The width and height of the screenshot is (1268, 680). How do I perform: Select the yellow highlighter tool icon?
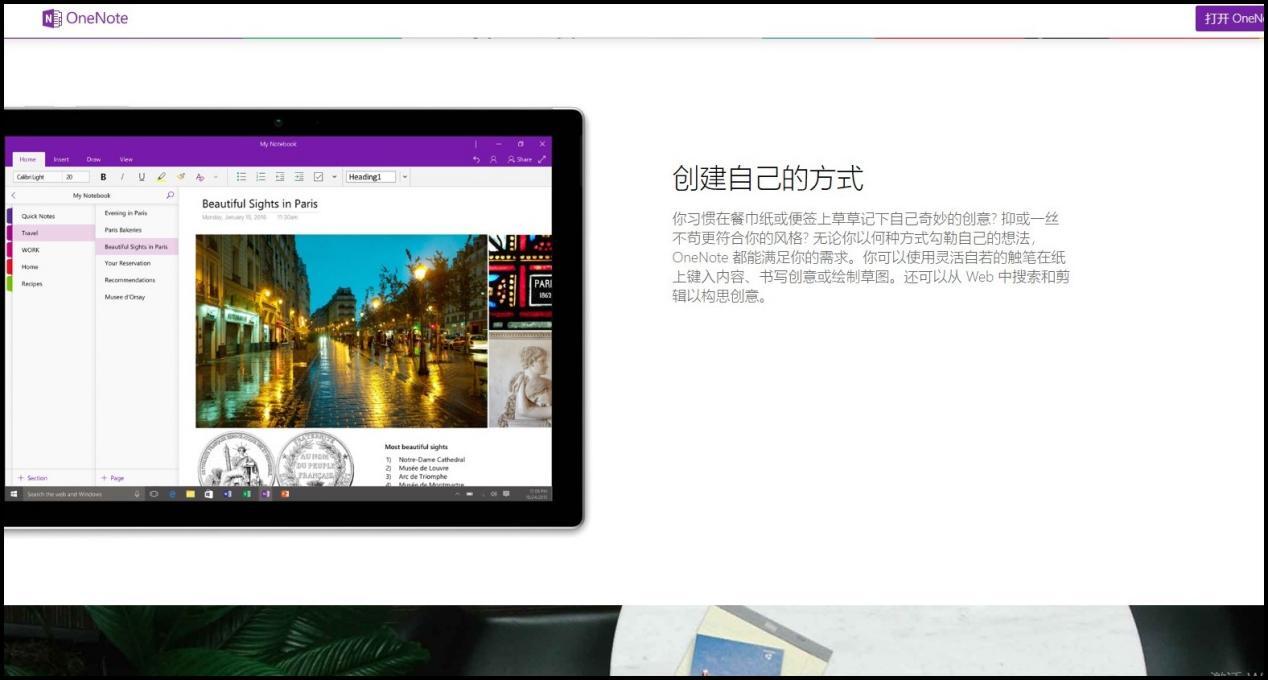161,177
